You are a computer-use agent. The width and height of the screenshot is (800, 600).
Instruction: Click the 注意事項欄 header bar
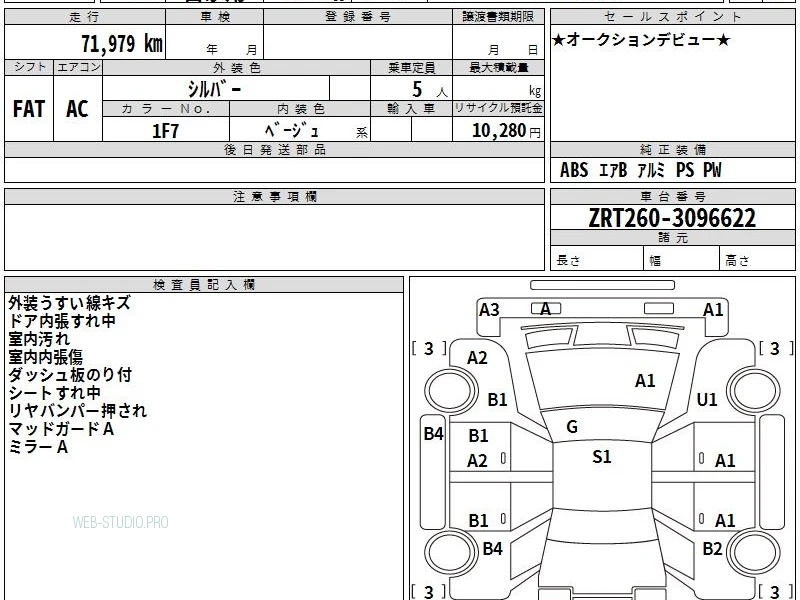click(274, 196)
